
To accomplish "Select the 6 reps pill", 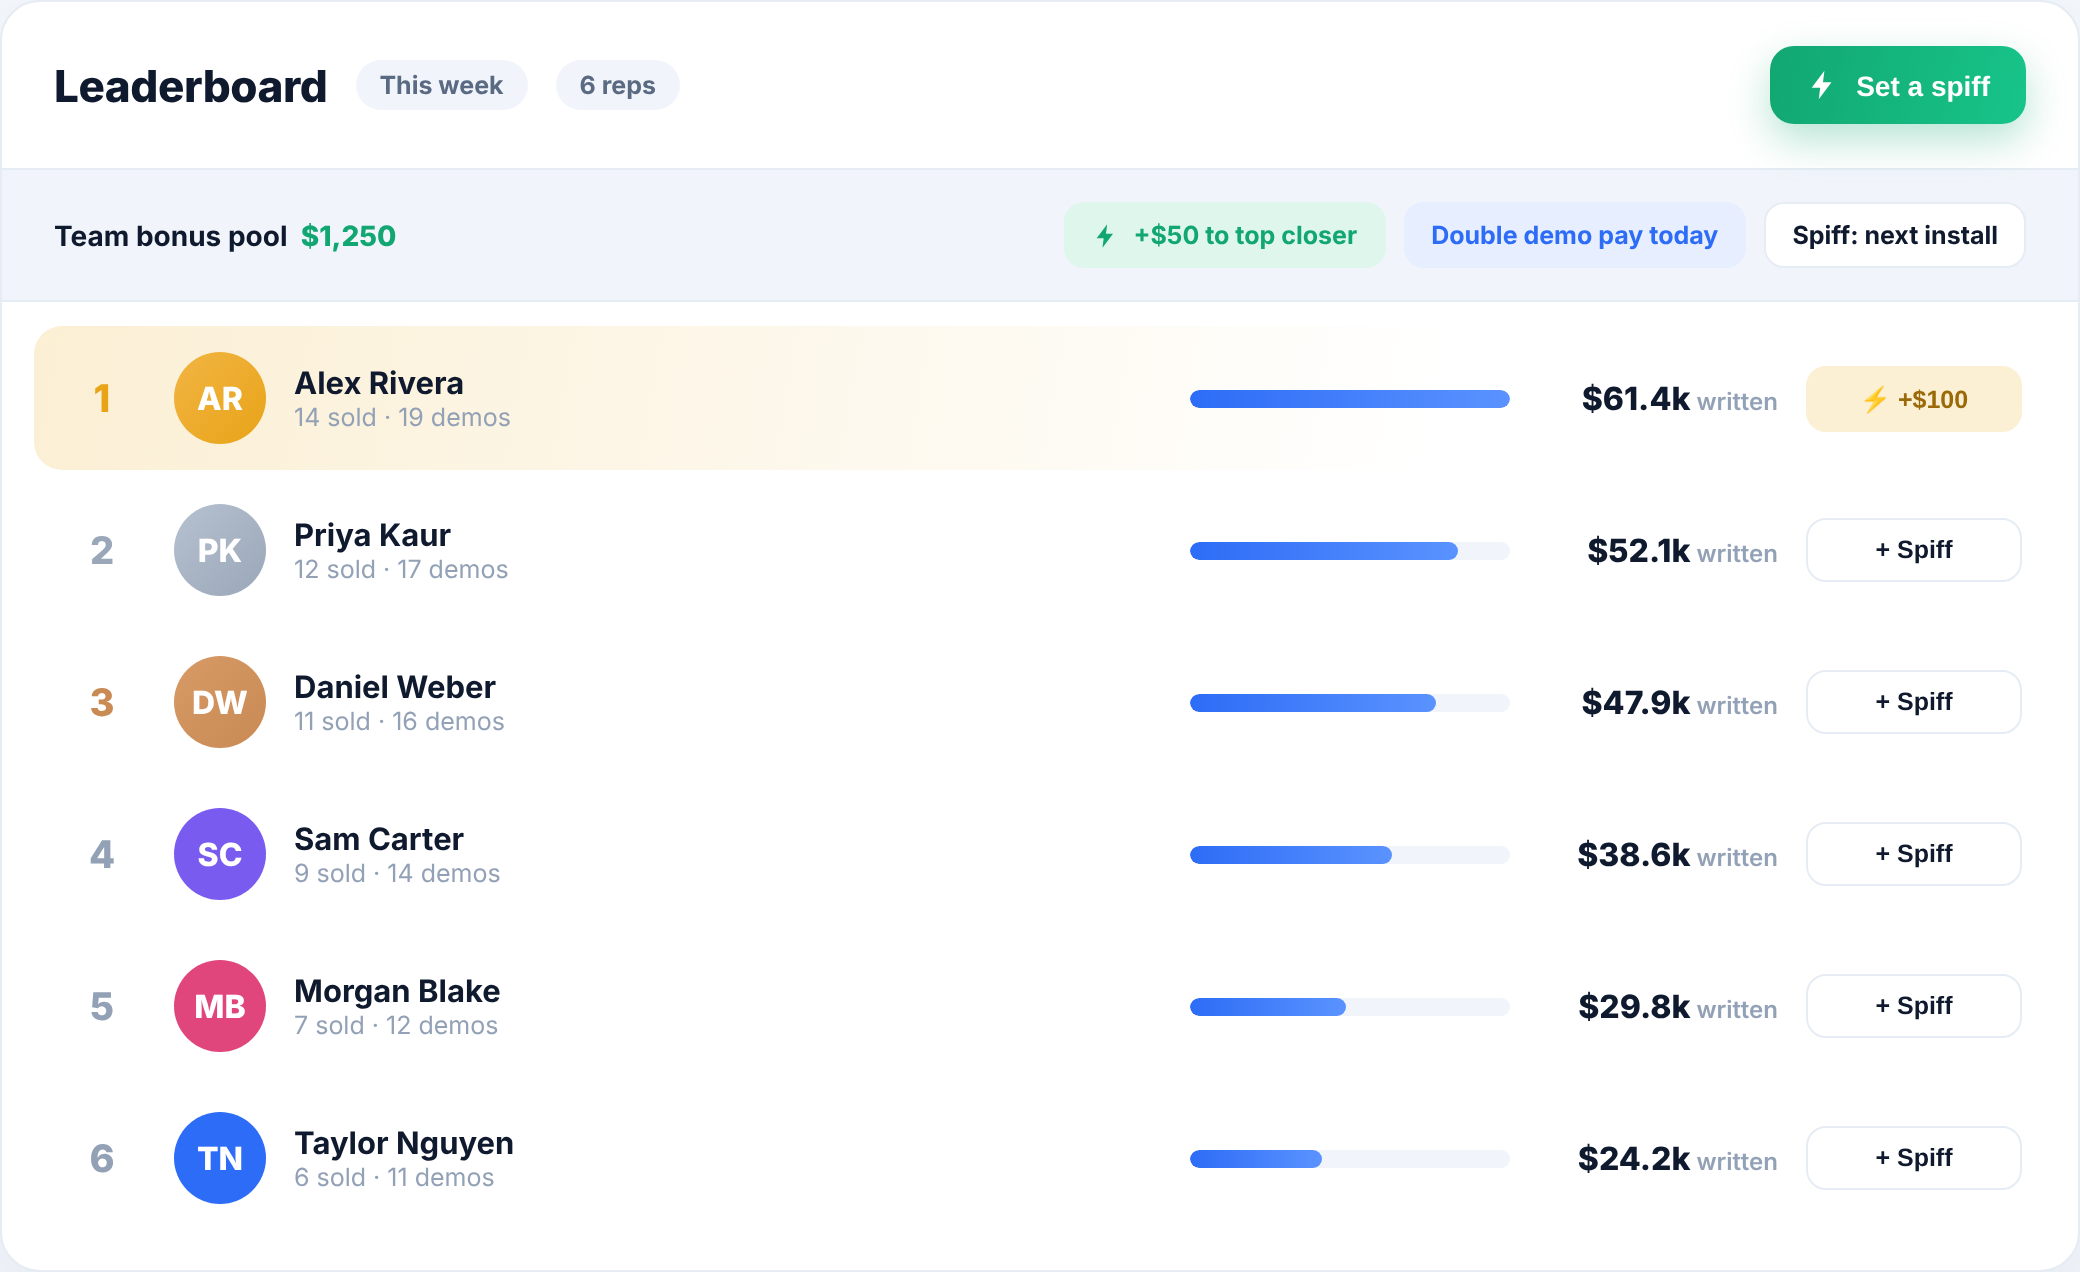I will [618, 85].
